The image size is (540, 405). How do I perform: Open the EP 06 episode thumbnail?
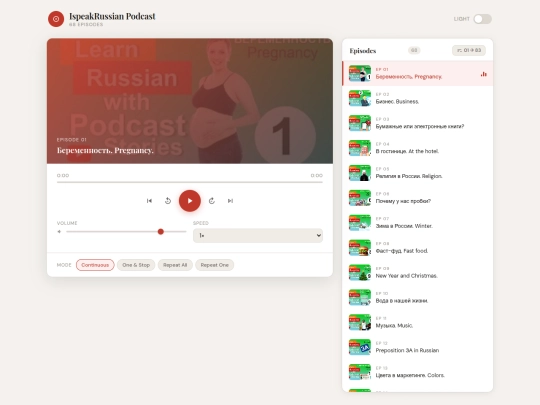[x=360, y=198]
